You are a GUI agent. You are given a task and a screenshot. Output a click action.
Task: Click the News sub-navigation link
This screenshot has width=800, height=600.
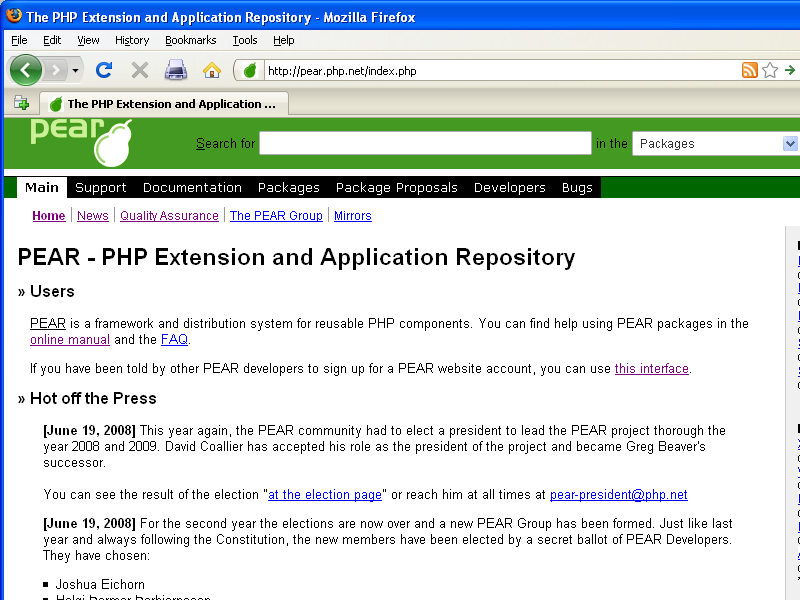tap(93, 216)
